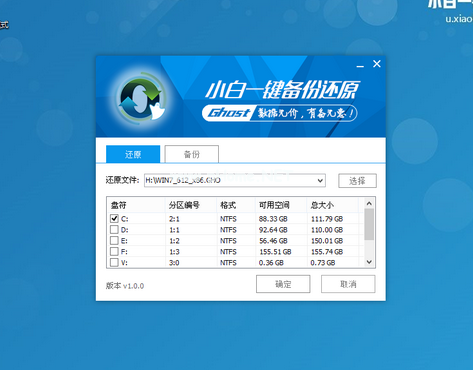Select partition number 2:1 cell
The image size is (473, 370).
click(x=174, y=219)
